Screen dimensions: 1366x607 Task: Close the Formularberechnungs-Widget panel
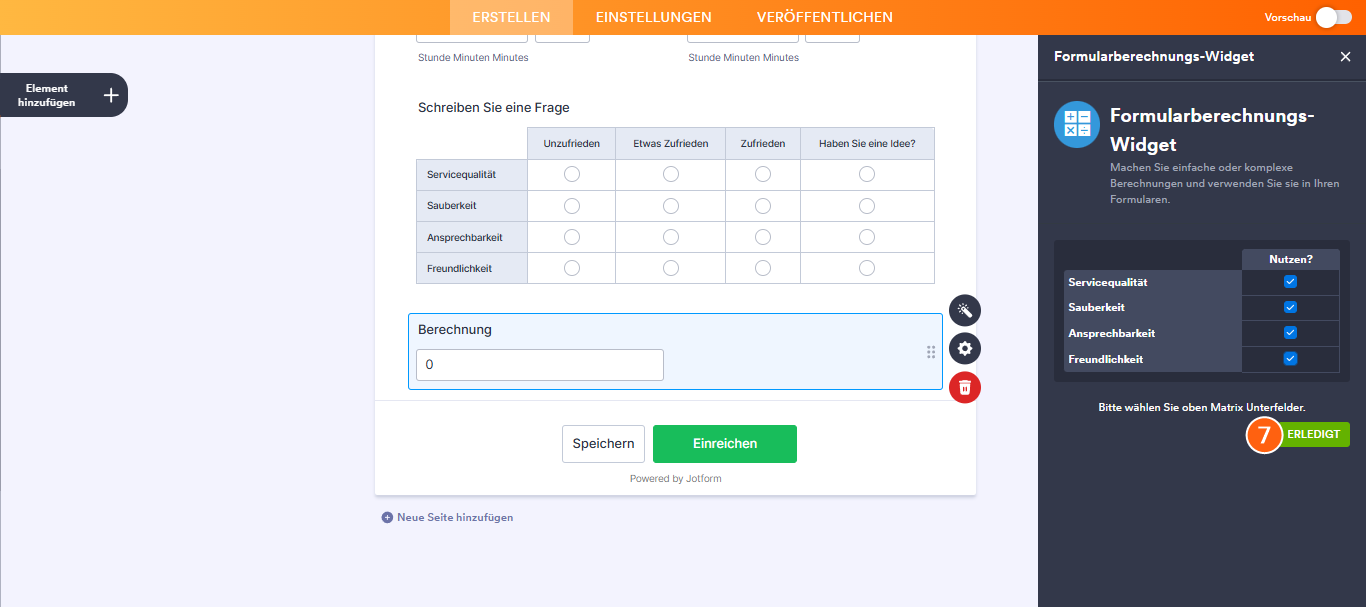point(1345,57)
